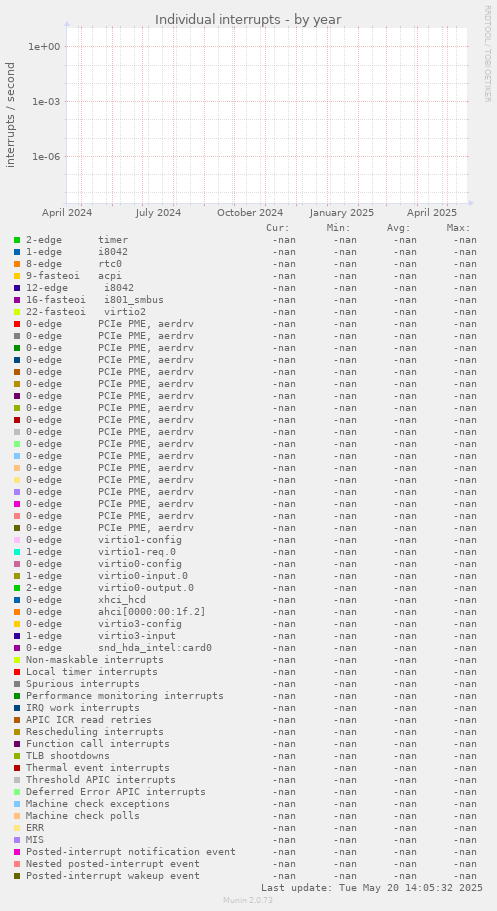
Task: Click the TLB shootdowns legend label
Action: pyautogui.click(x=67, y=755)
